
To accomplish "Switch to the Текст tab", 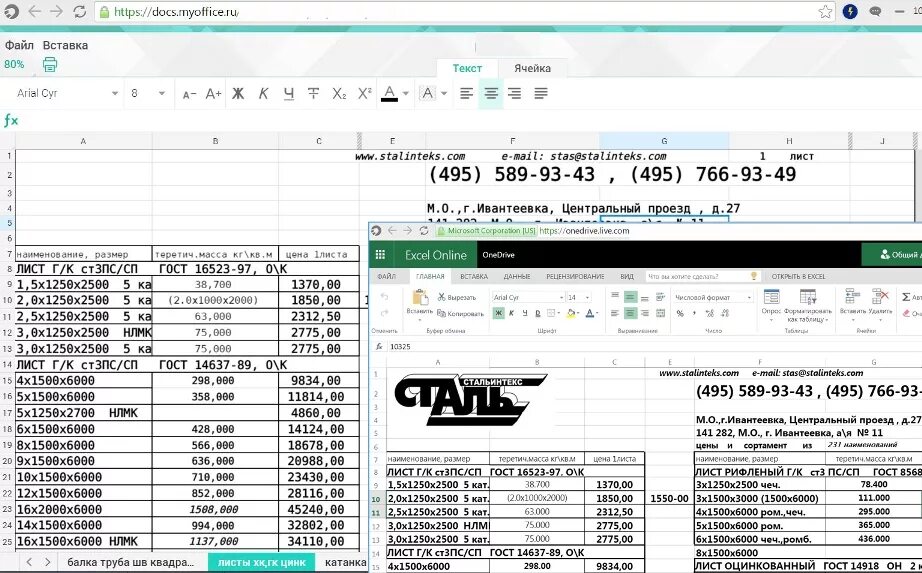I will (467, 68).
